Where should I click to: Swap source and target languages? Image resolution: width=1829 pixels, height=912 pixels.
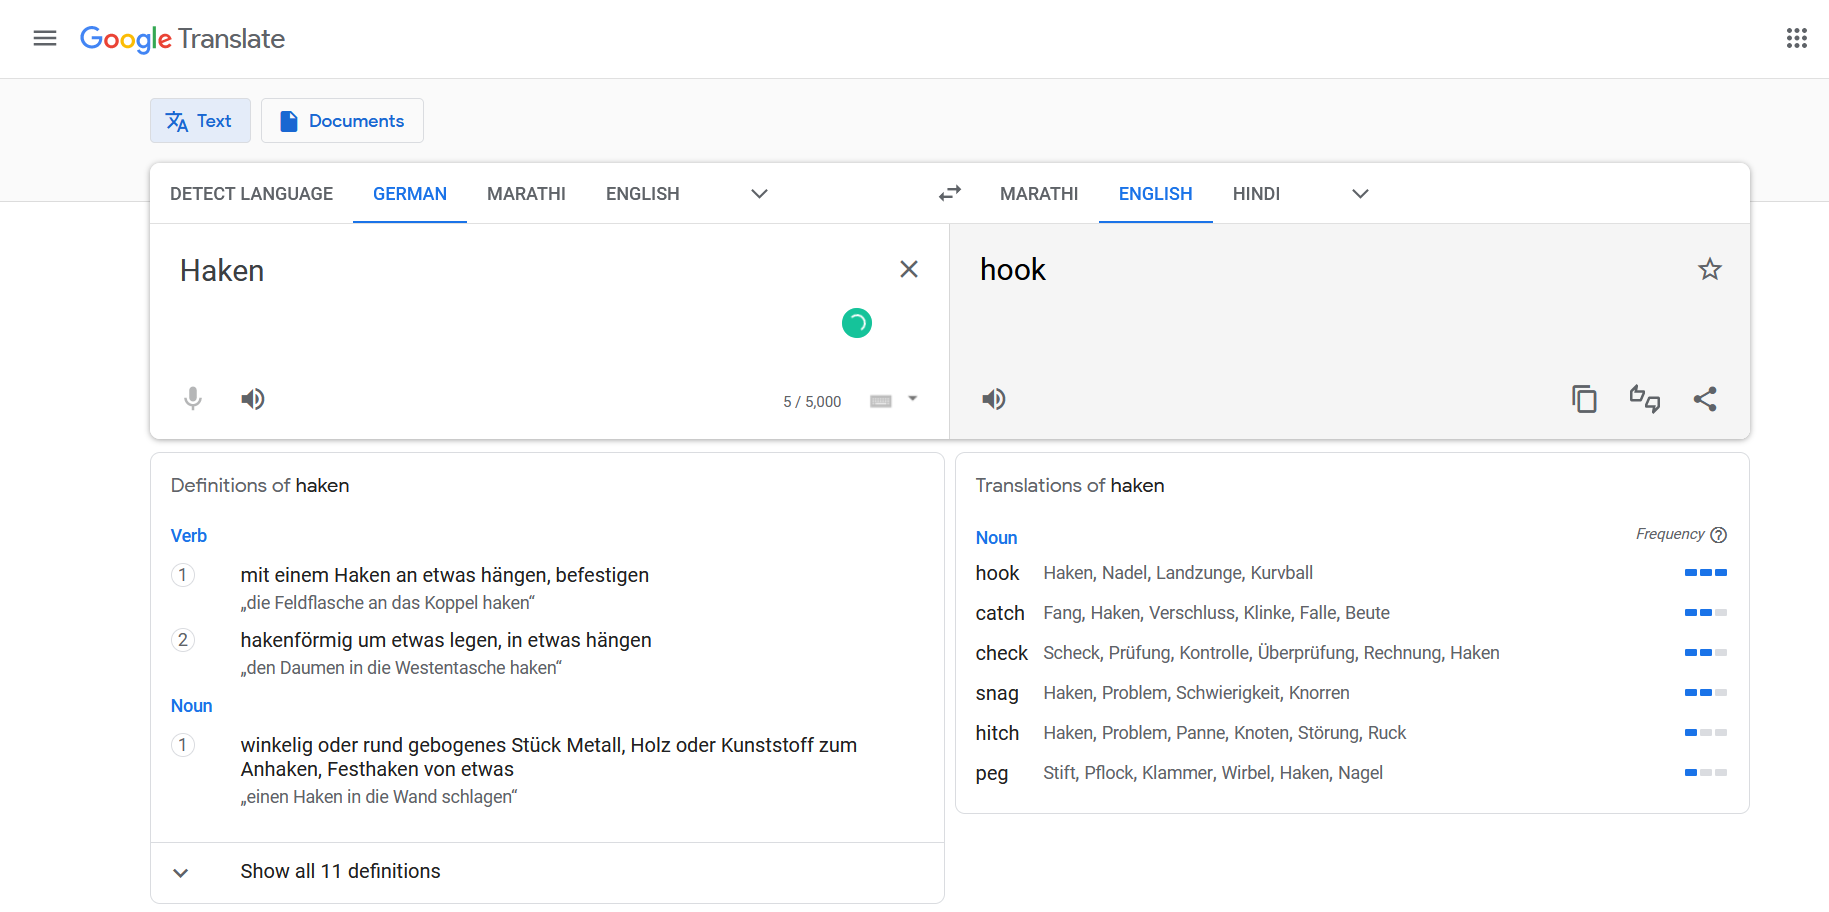click(x=949, y=193)
